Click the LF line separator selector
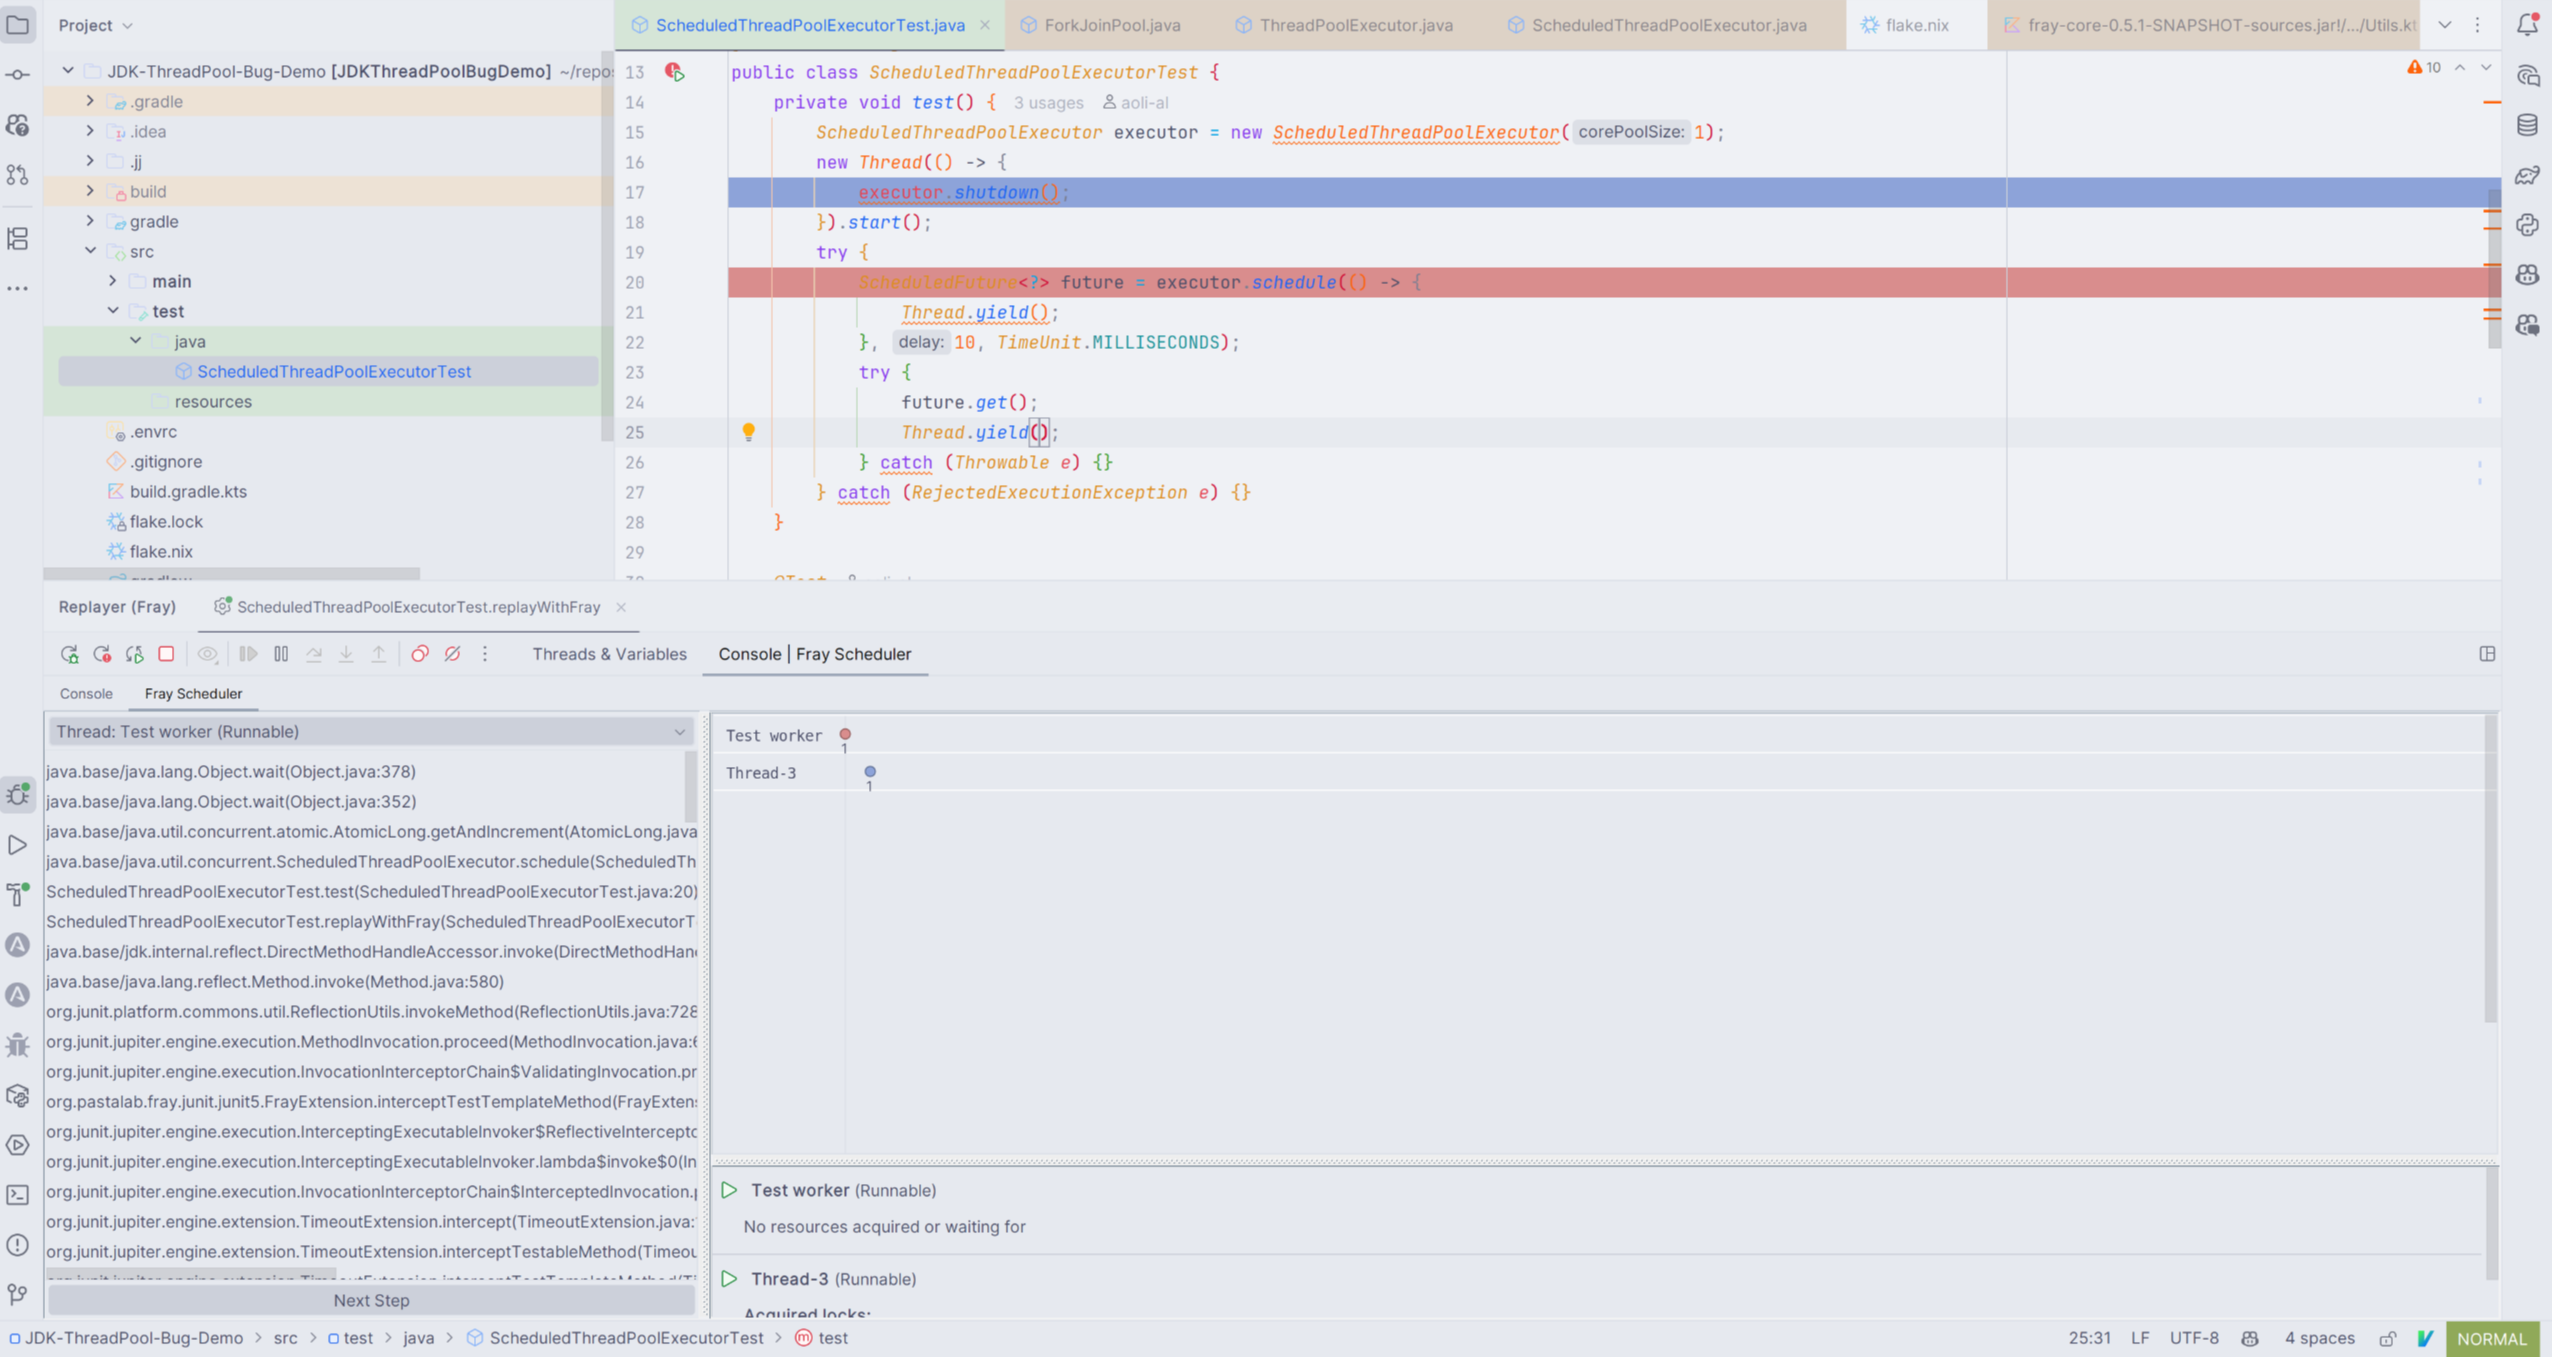Screen dimensions: 2552x1357 tap(2140, 1338)
